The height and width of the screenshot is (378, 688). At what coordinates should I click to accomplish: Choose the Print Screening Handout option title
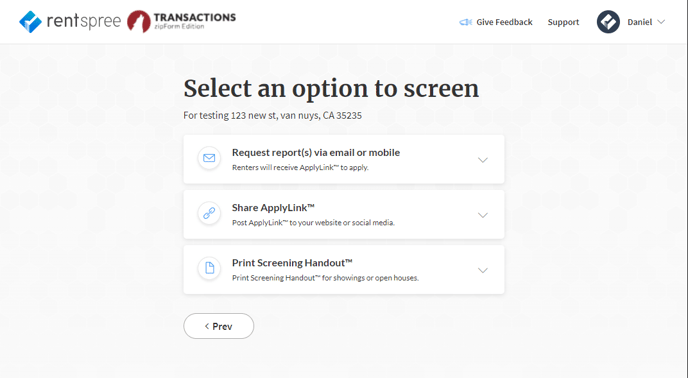point(292,263)
